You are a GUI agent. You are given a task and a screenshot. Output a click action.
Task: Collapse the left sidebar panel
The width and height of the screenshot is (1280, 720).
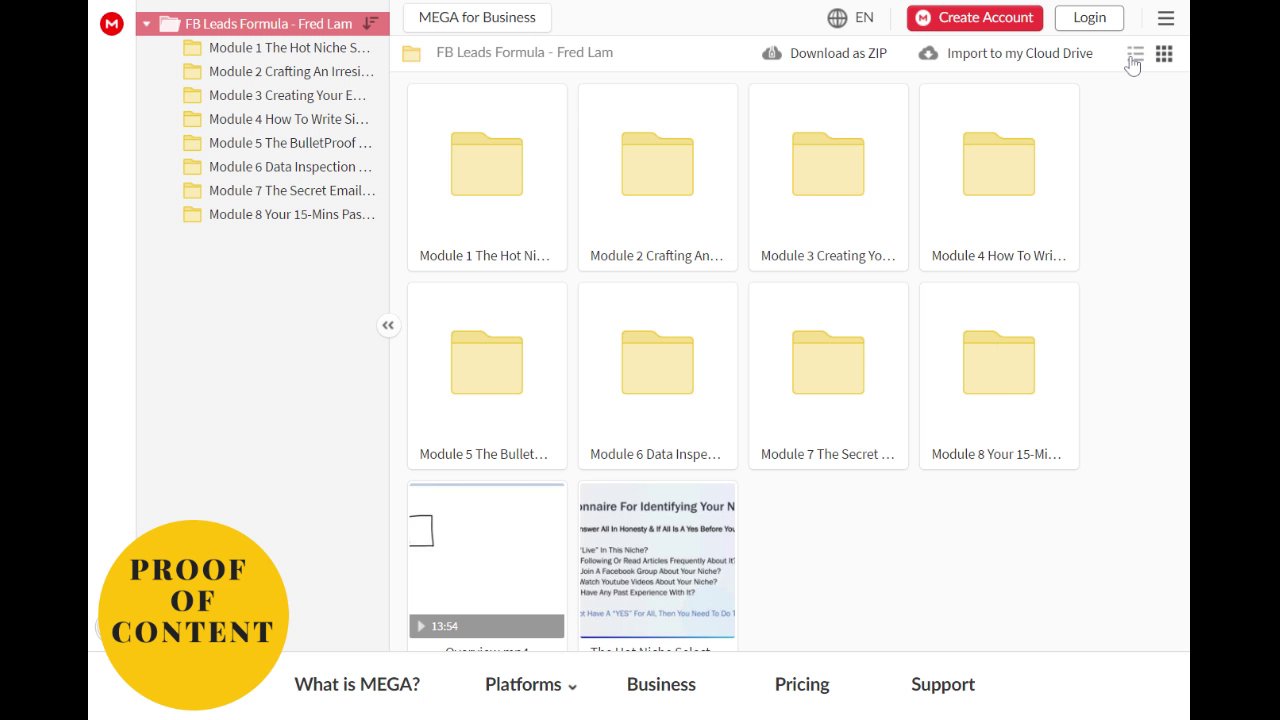[388, 325]
